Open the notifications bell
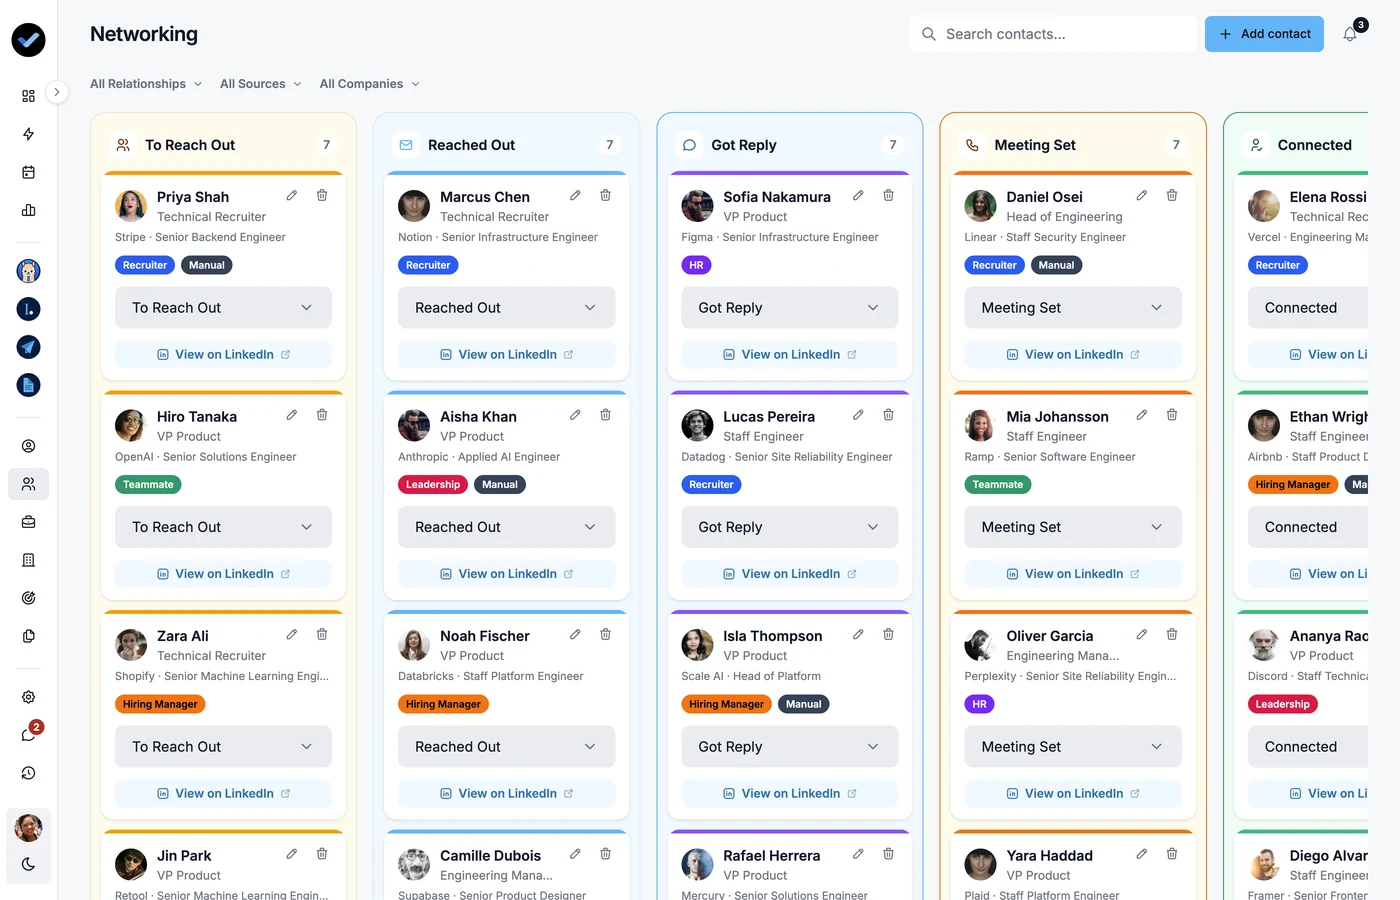The image size is (1400, 900). click(1350, 34)
